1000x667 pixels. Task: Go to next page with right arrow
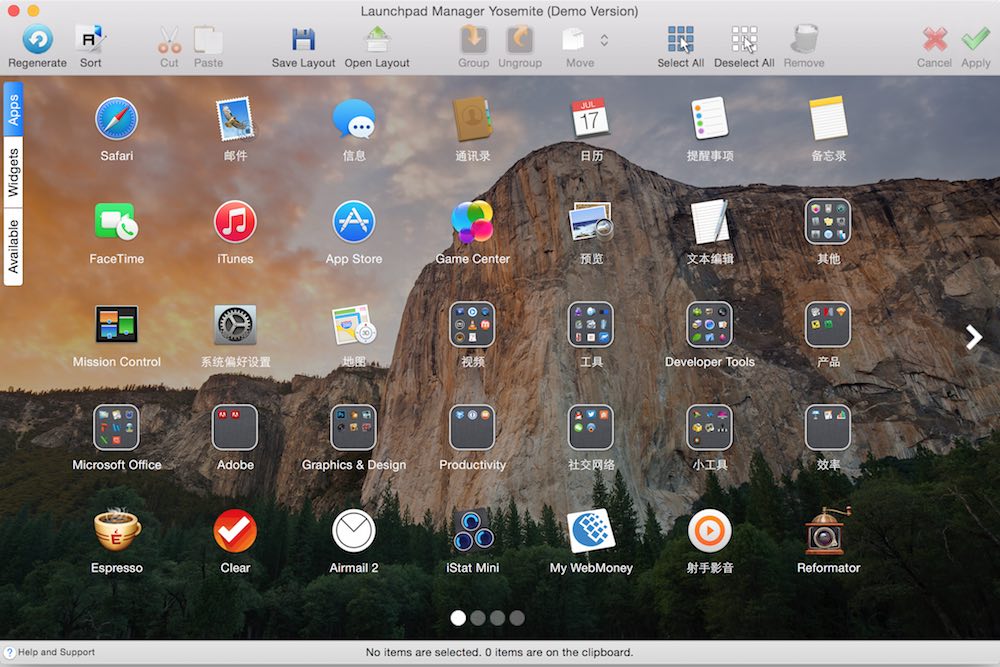tap(974, 337)
